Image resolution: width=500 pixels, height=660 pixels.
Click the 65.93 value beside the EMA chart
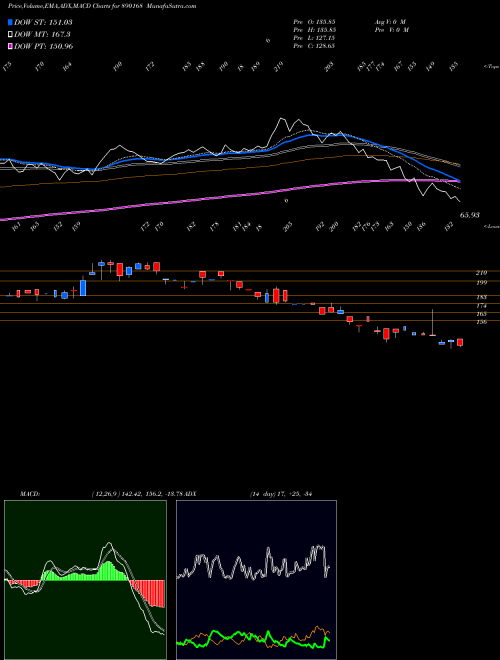point(470,215)
